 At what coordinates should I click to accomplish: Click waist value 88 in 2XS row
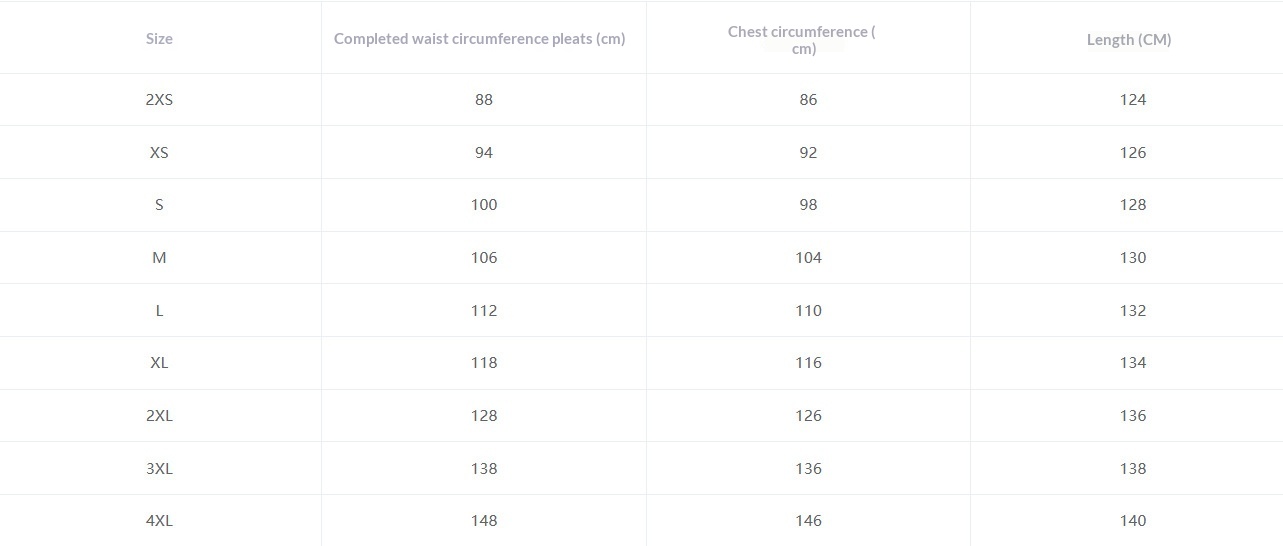484,100
